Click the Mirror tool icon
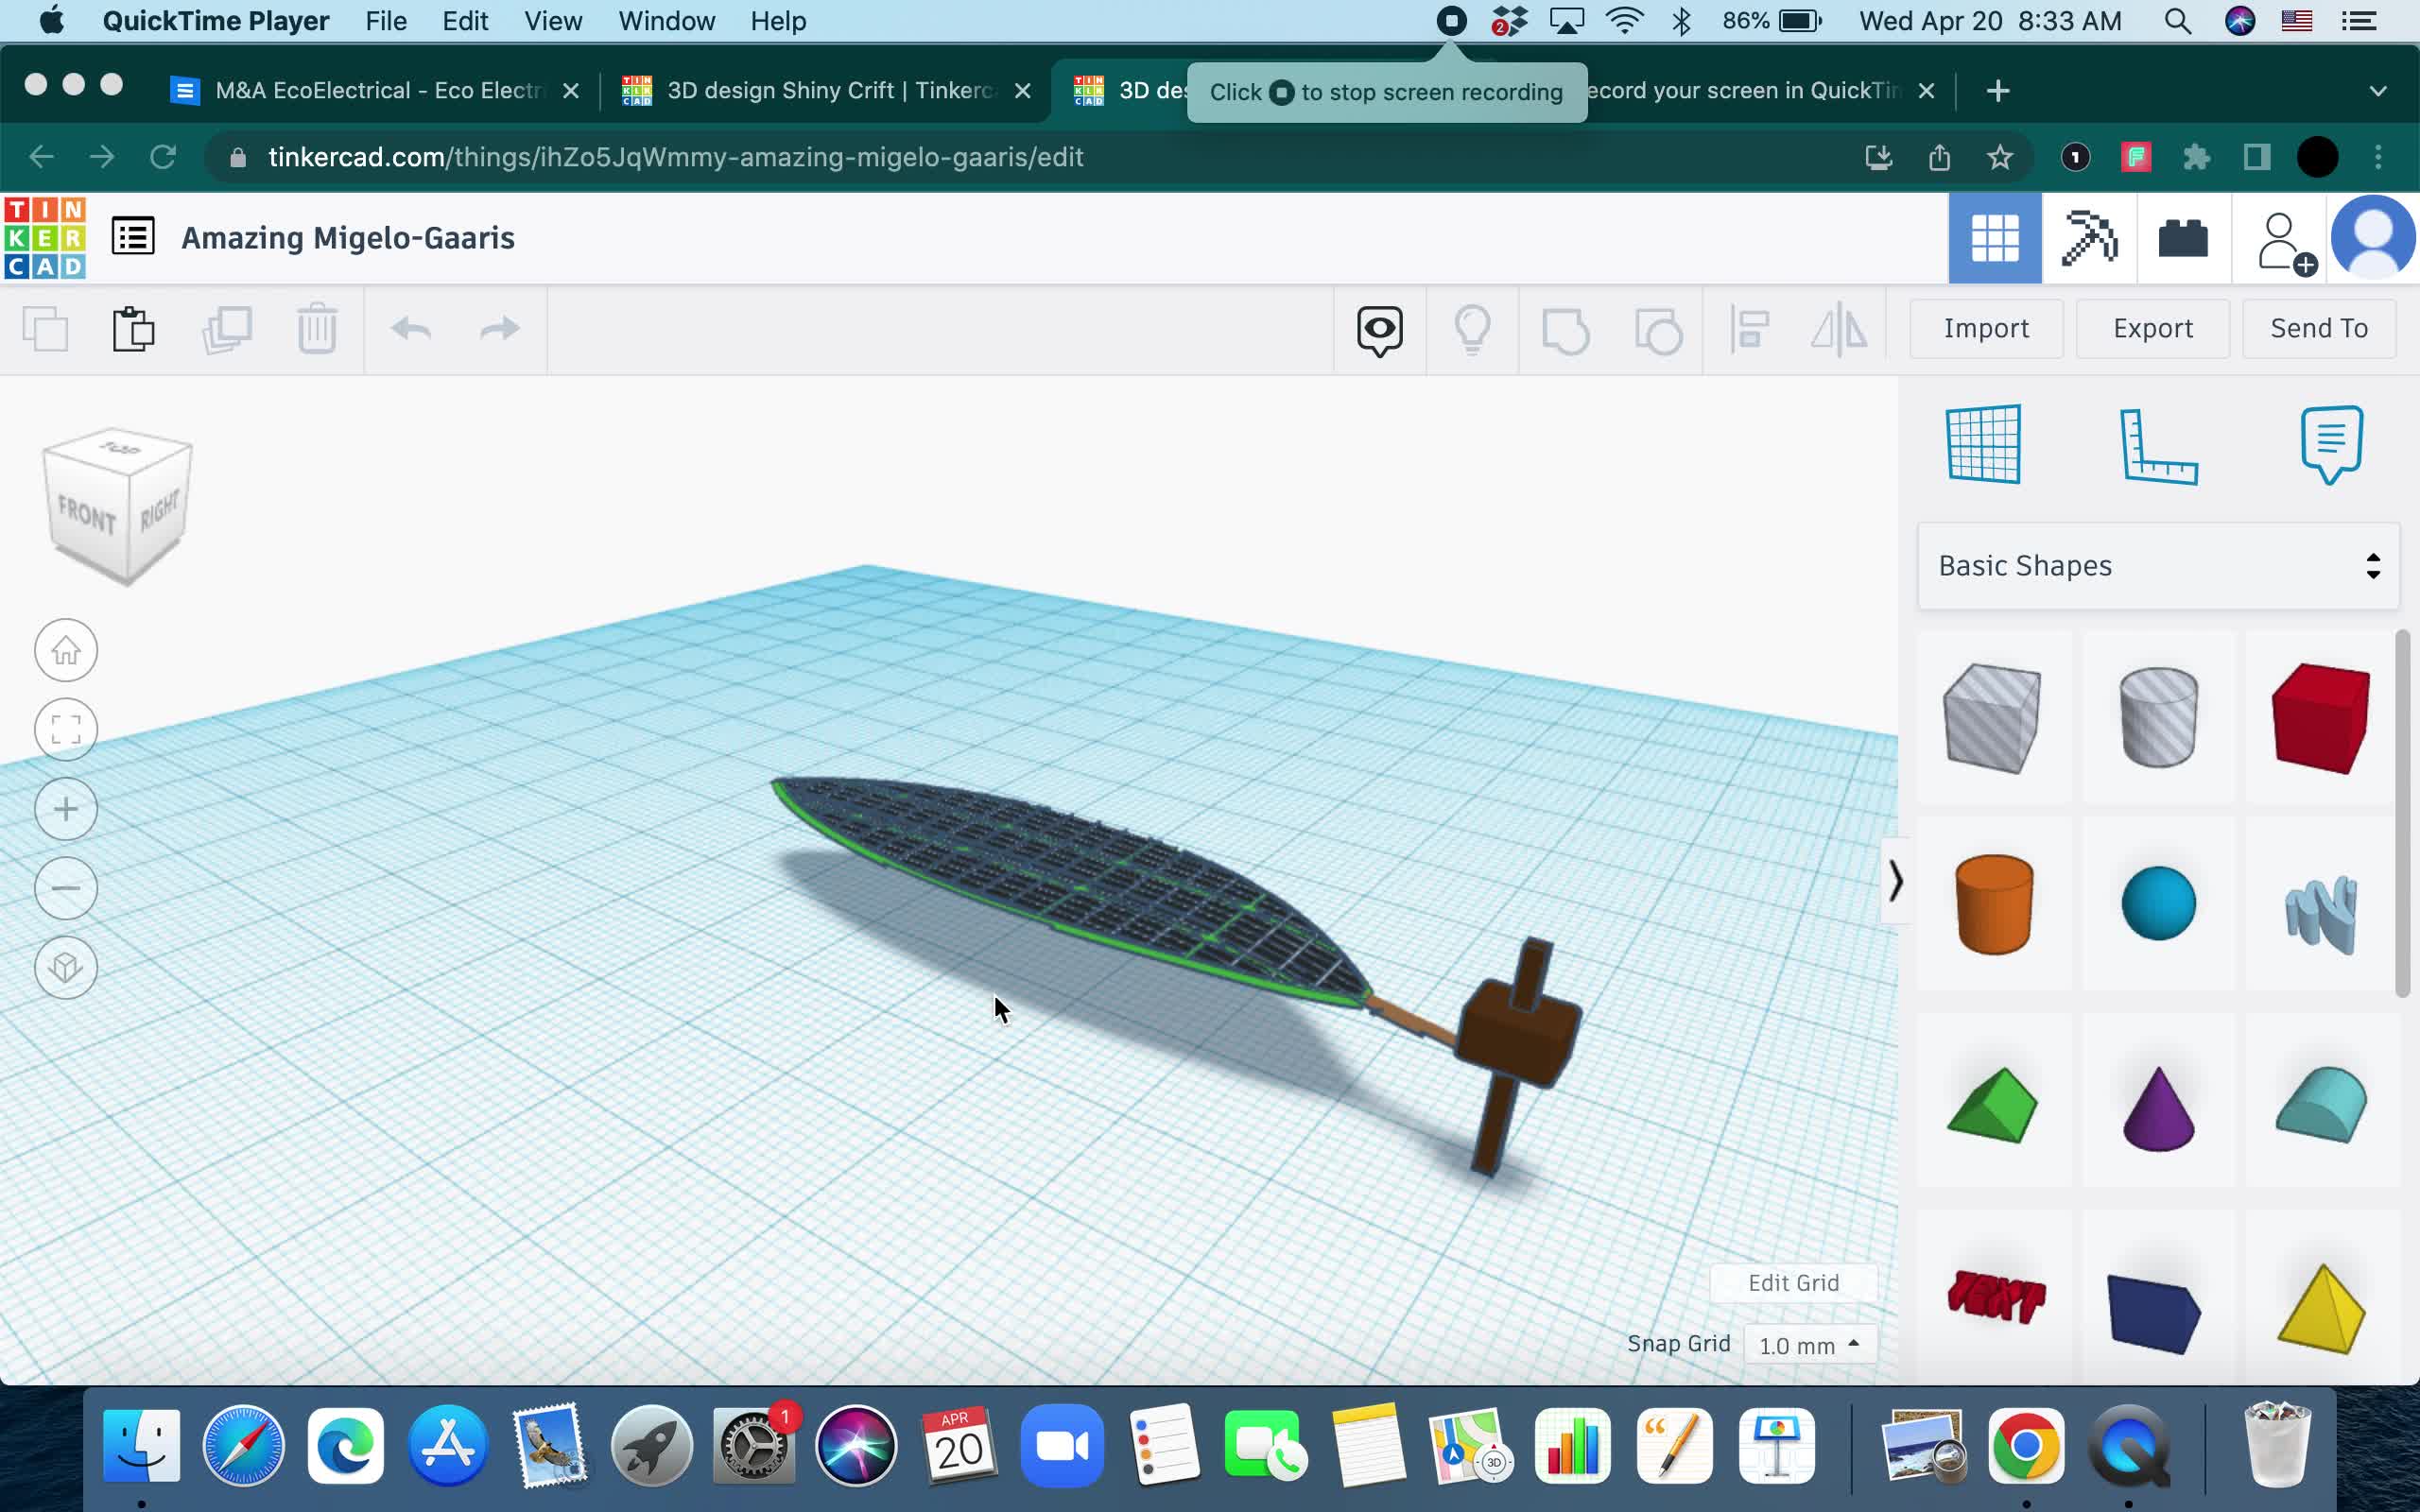 click(1839, 330)
